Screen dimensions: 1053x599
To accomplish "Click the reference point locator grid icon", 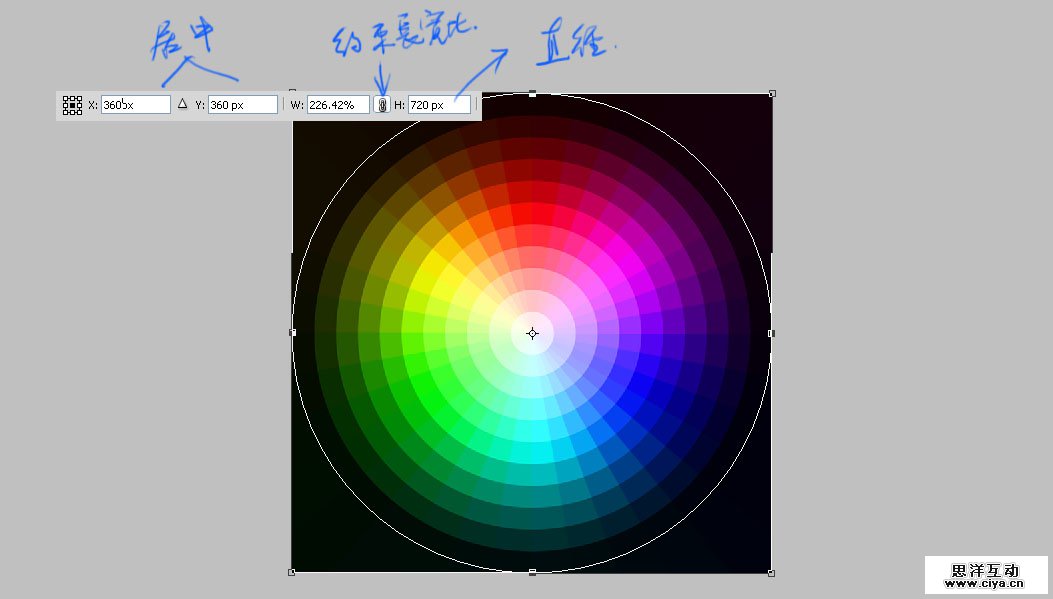I will coord(72,105).
